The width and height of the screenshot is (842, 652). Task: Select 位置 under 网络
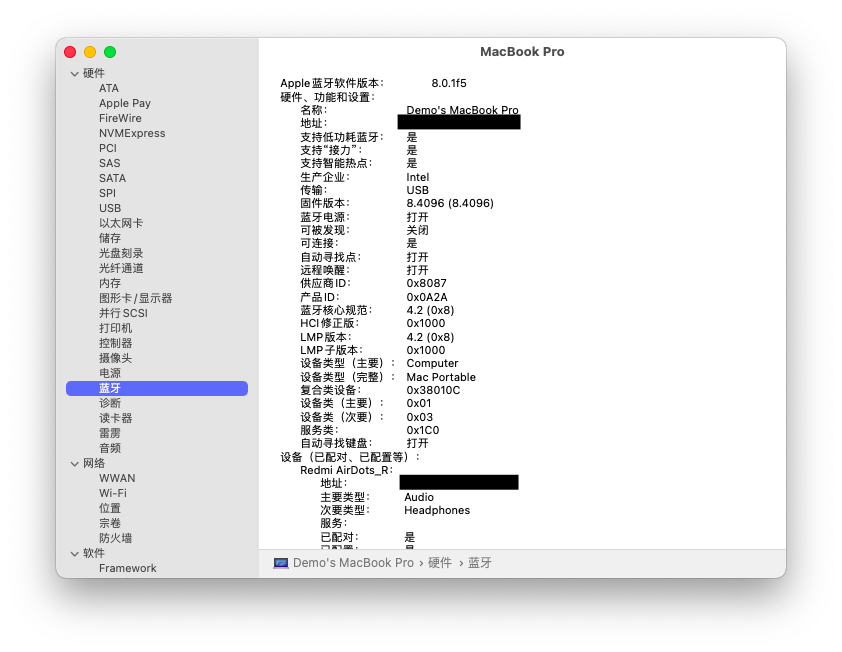coord(110,508)
